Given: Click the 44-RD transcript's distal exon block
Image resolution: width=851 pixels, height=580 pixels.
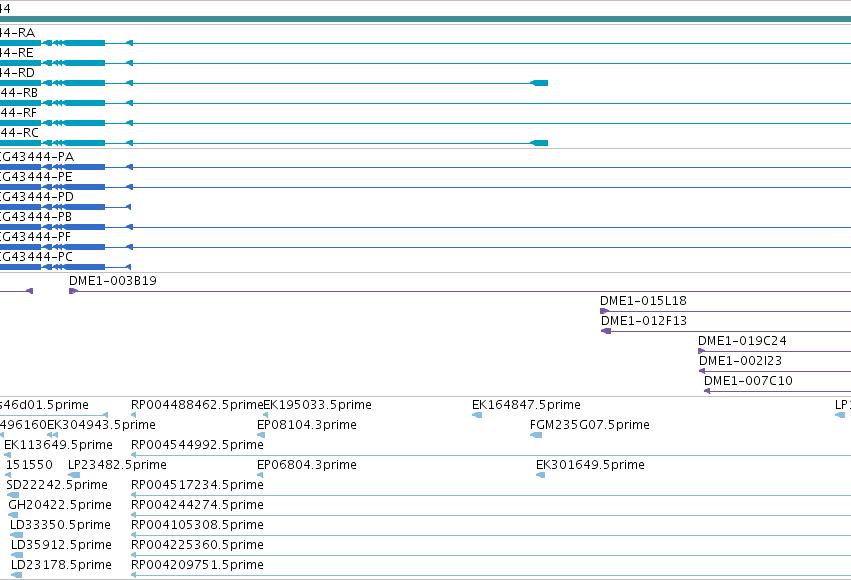Looking at the screenshot, I should [539, 83].
